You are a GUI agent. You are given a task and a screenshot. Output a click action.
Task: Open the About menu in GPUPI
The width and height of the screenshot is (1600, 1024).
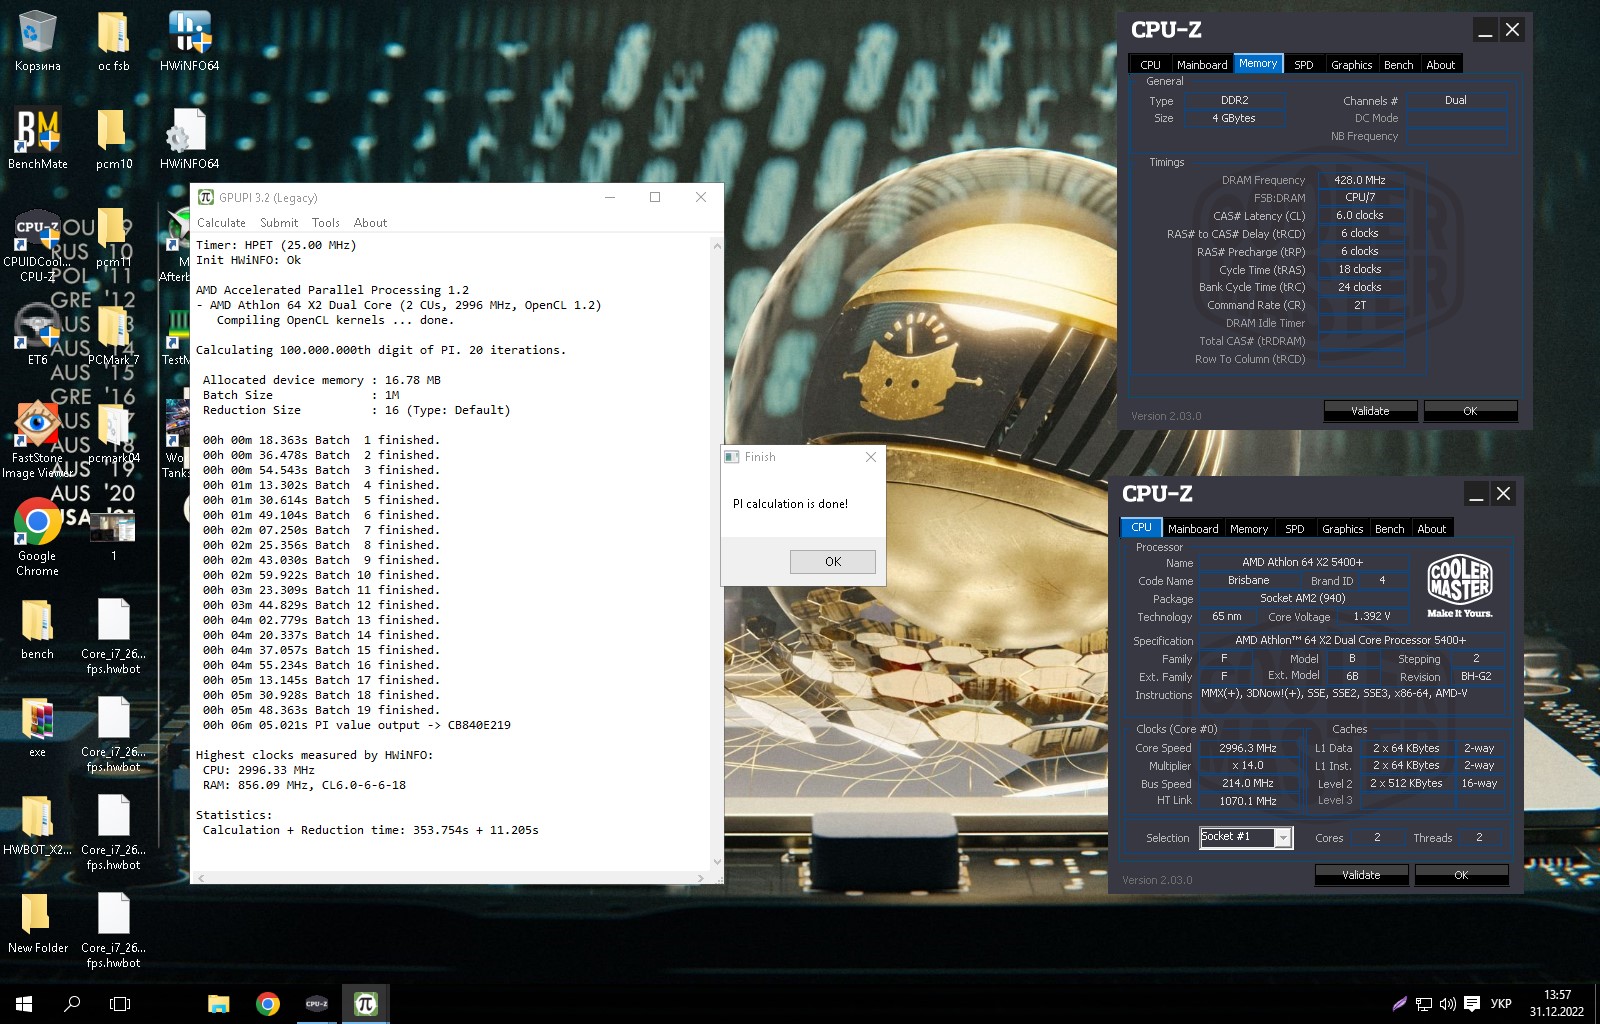coord(370,223)
